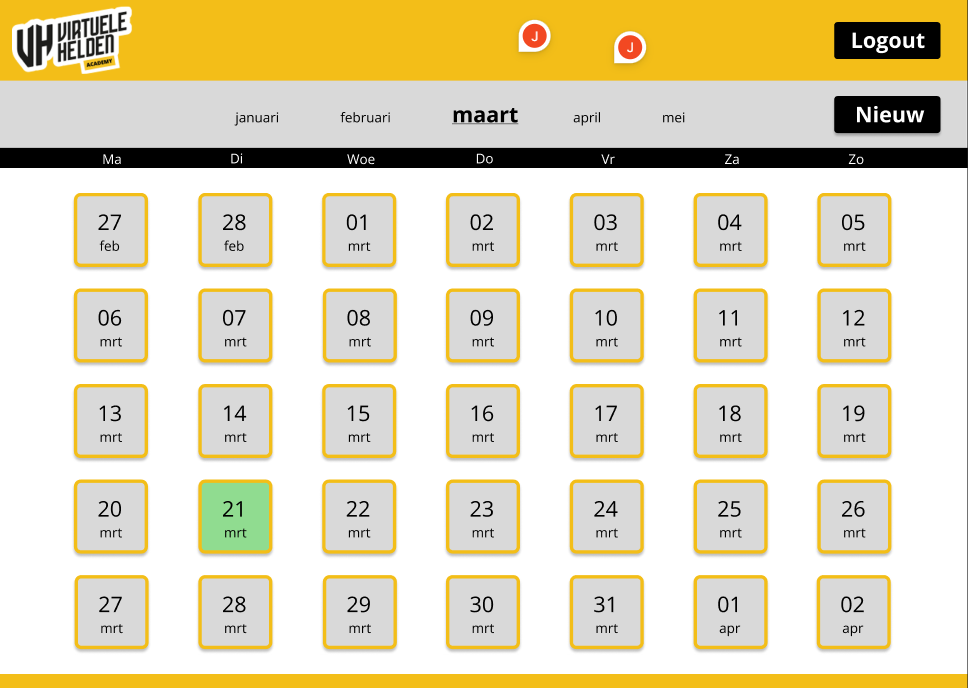Image resolution: width=968 pixels, height=688 pixels.
Task: Switch to the februari month tab
Action: (x=365, y=118)
